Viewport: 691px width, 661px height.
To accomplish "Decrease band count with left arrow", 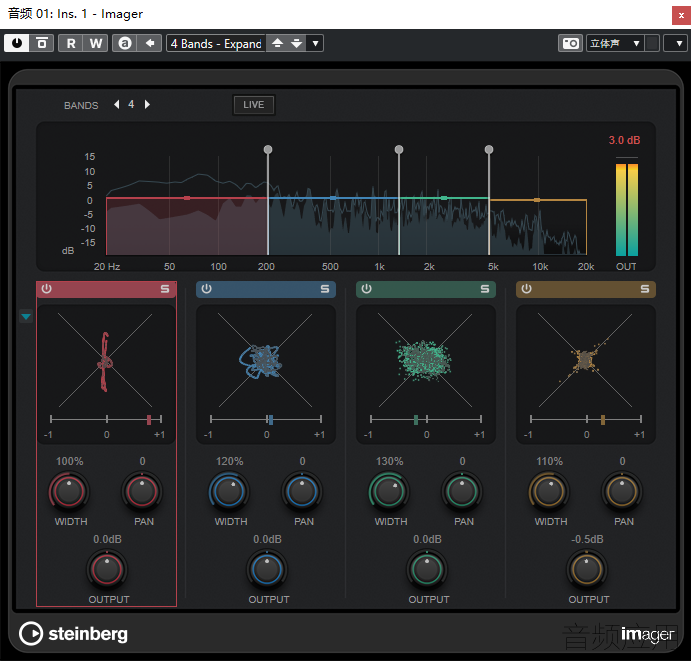I will click(117, 104).
